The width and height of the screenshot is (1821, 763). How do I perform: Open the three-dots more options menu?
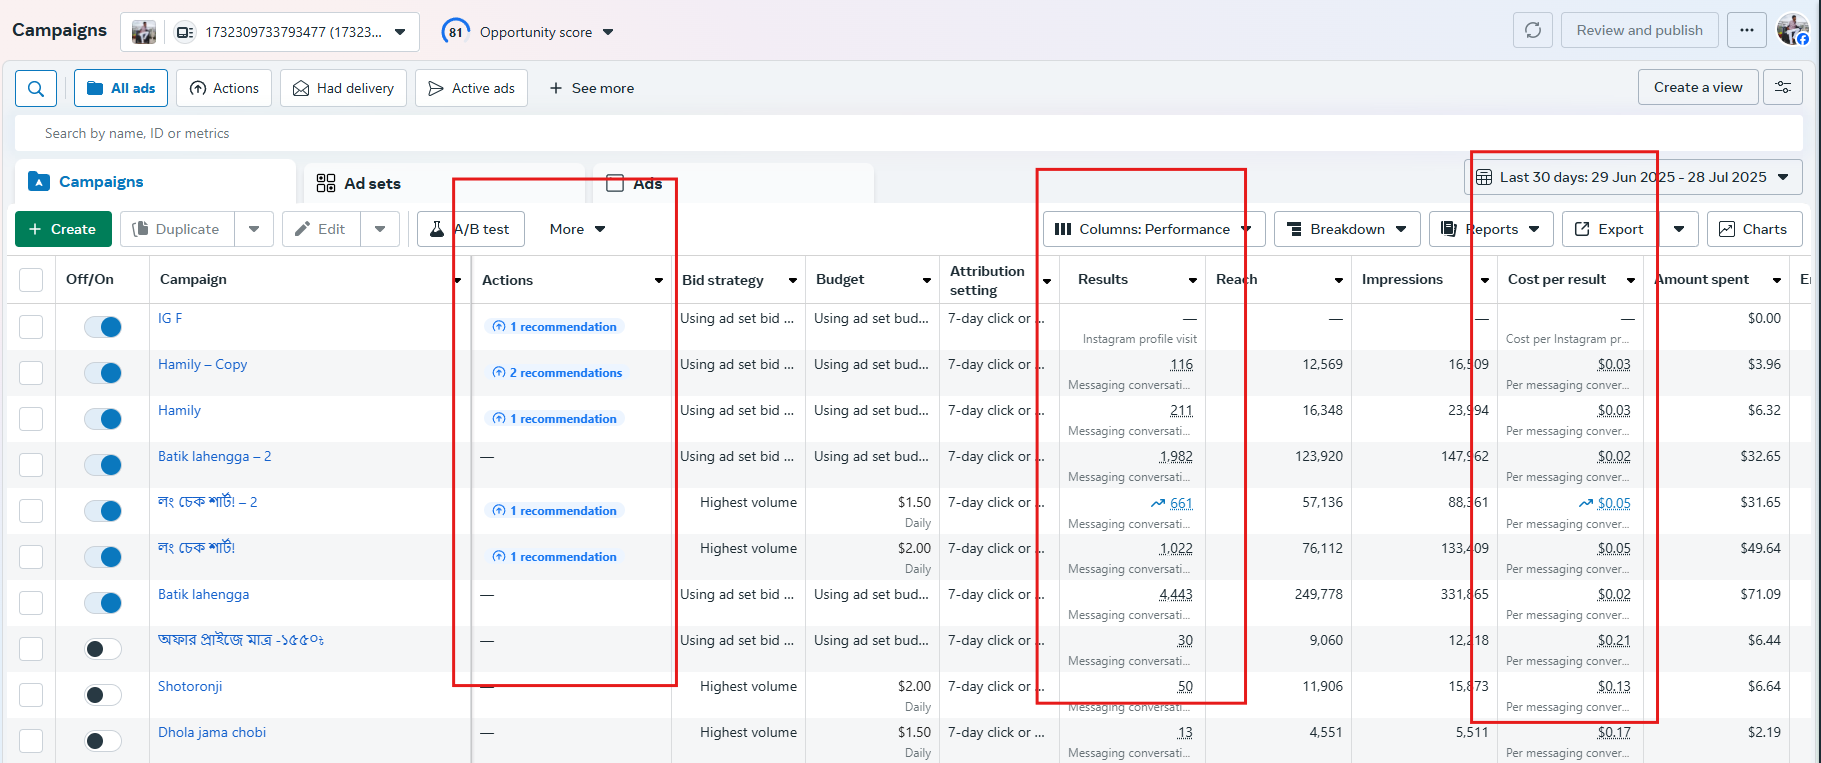click(1746, 30)
